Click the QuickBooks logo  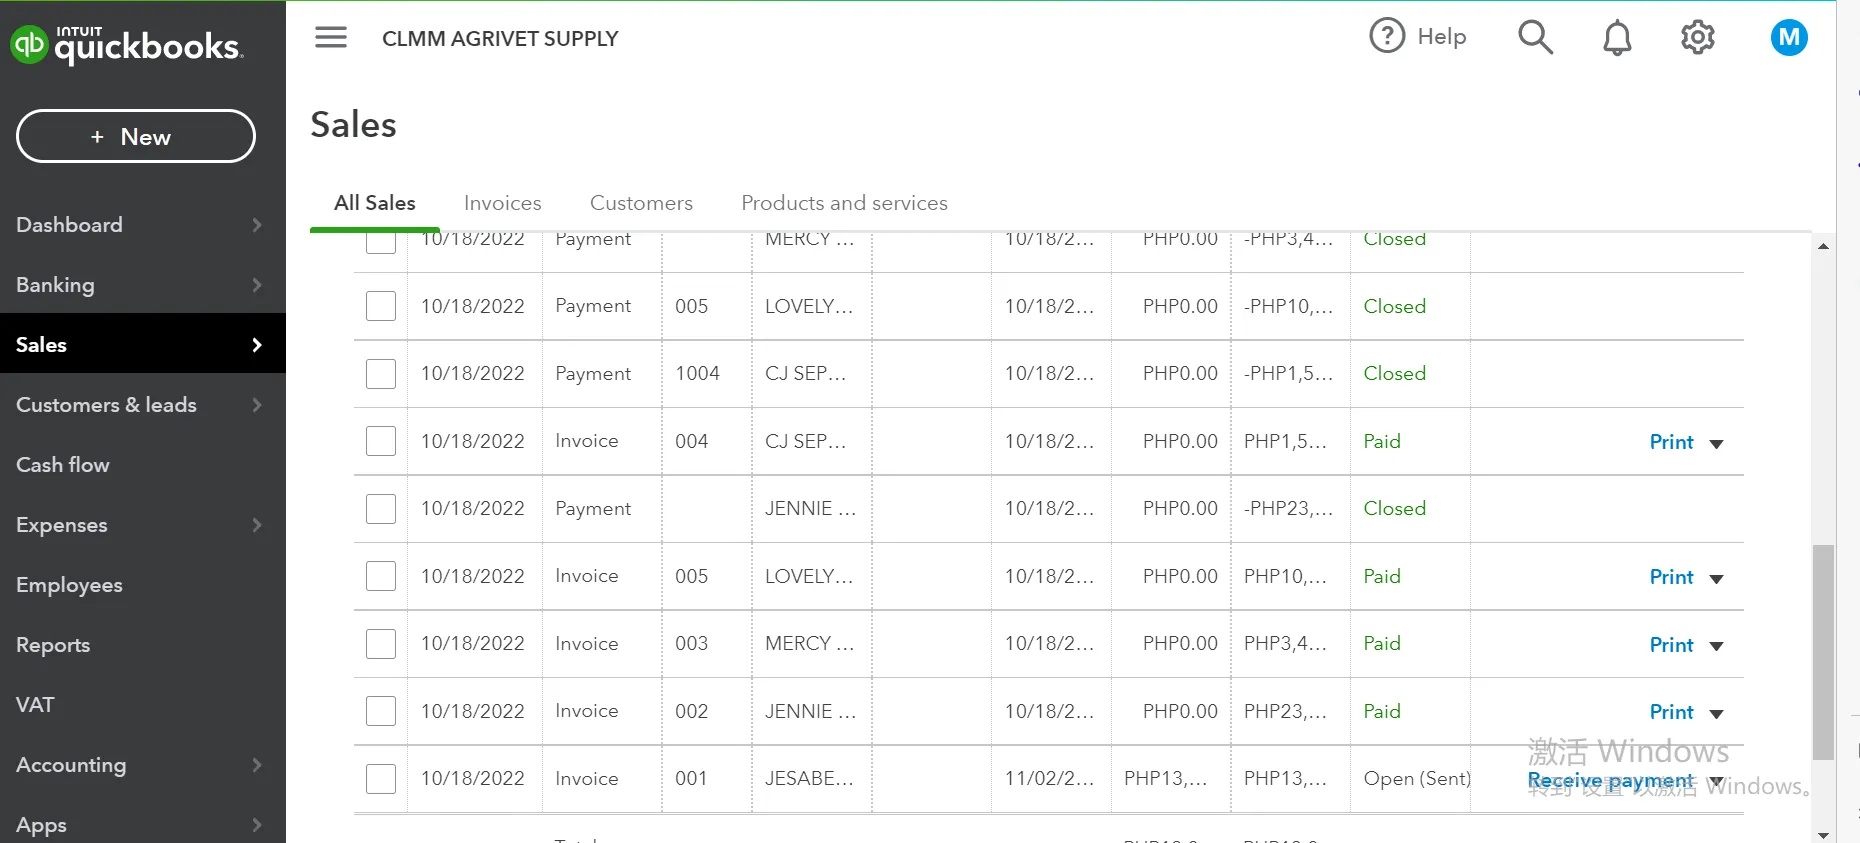tap(126, 45)
